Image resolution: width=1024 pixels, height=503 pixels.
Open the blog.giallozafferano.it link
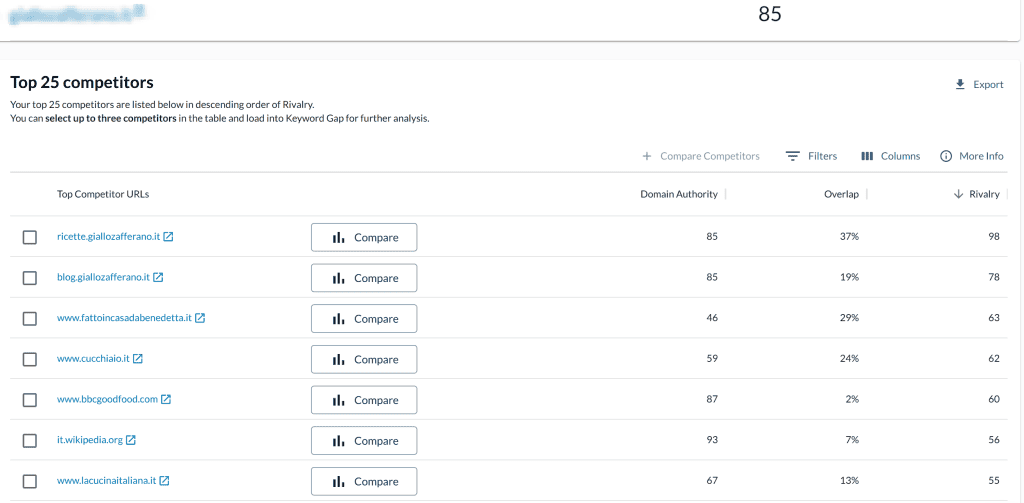(103, 277)
